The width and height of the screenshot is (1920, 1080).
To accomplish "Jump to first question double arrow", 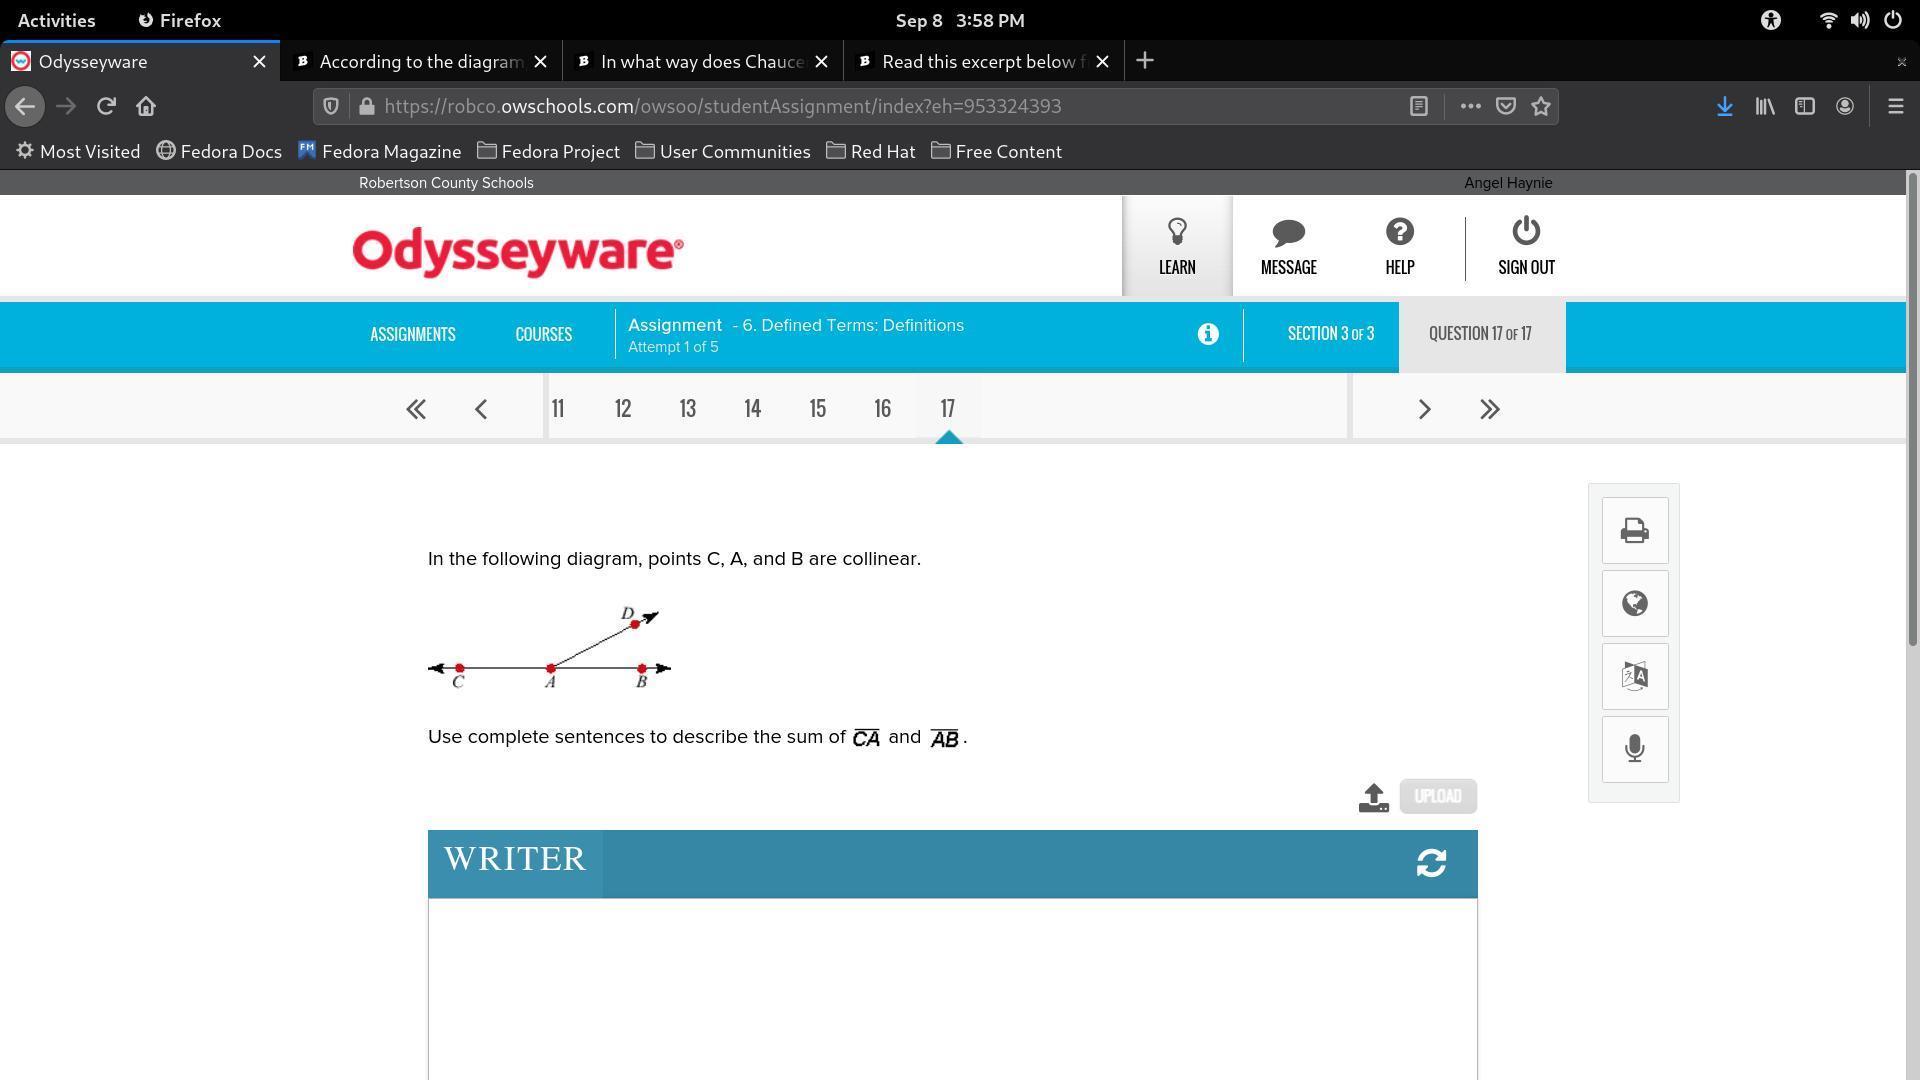I will point(416,409).
